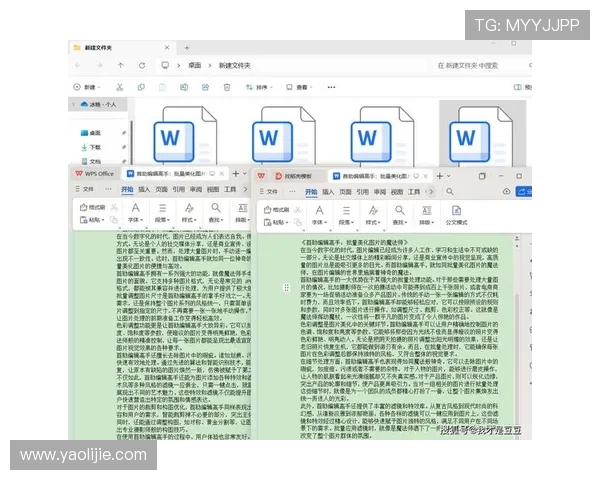Click search magnifier beside tabs, right WPS window
The image size is (600, 480).
450,191
